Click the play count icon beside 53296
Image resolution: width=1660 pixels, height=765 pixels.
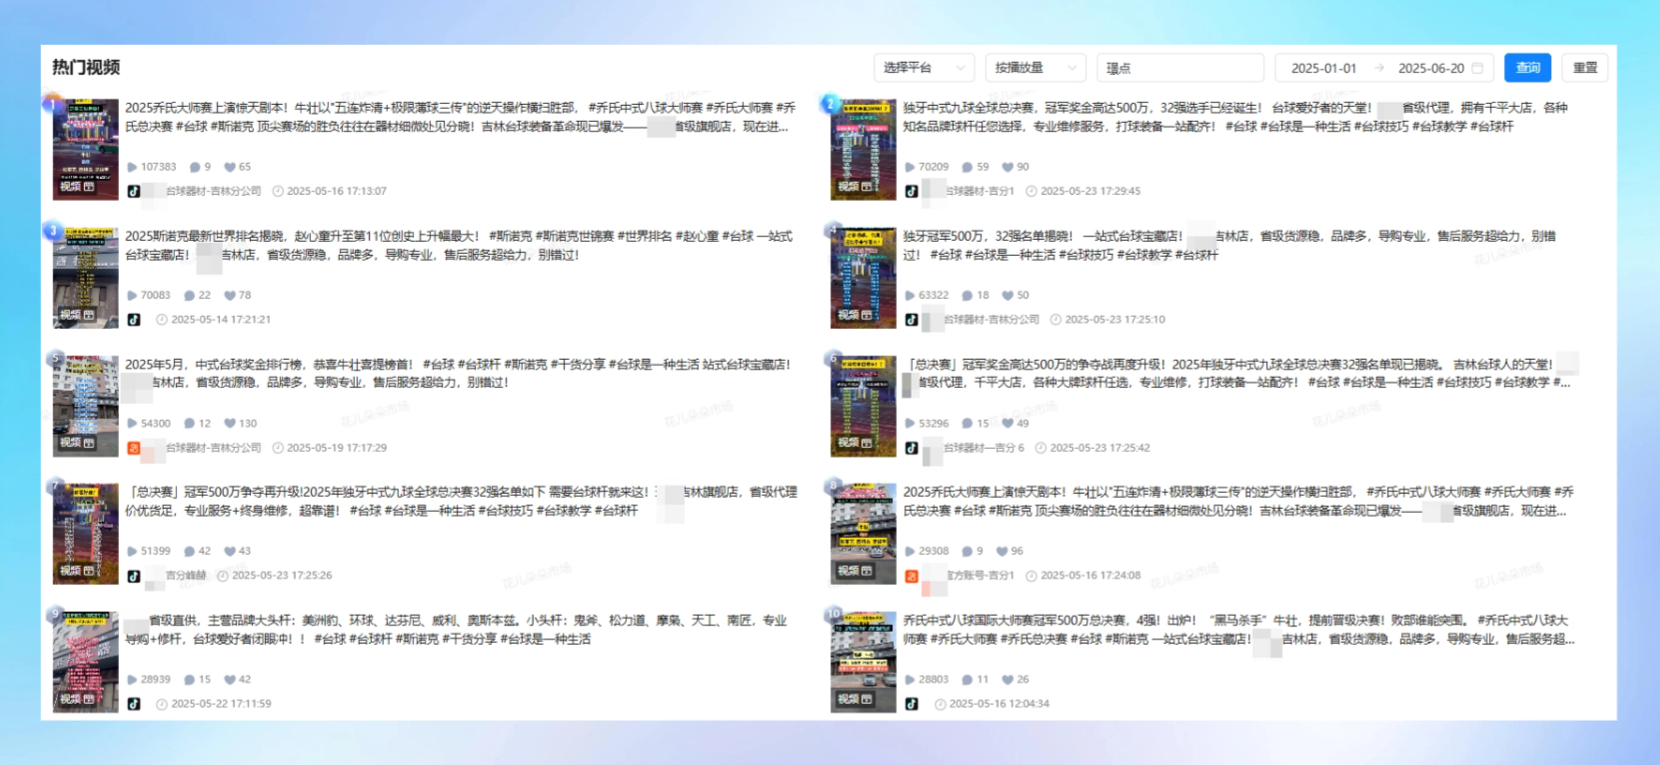(x=910, y=423)
